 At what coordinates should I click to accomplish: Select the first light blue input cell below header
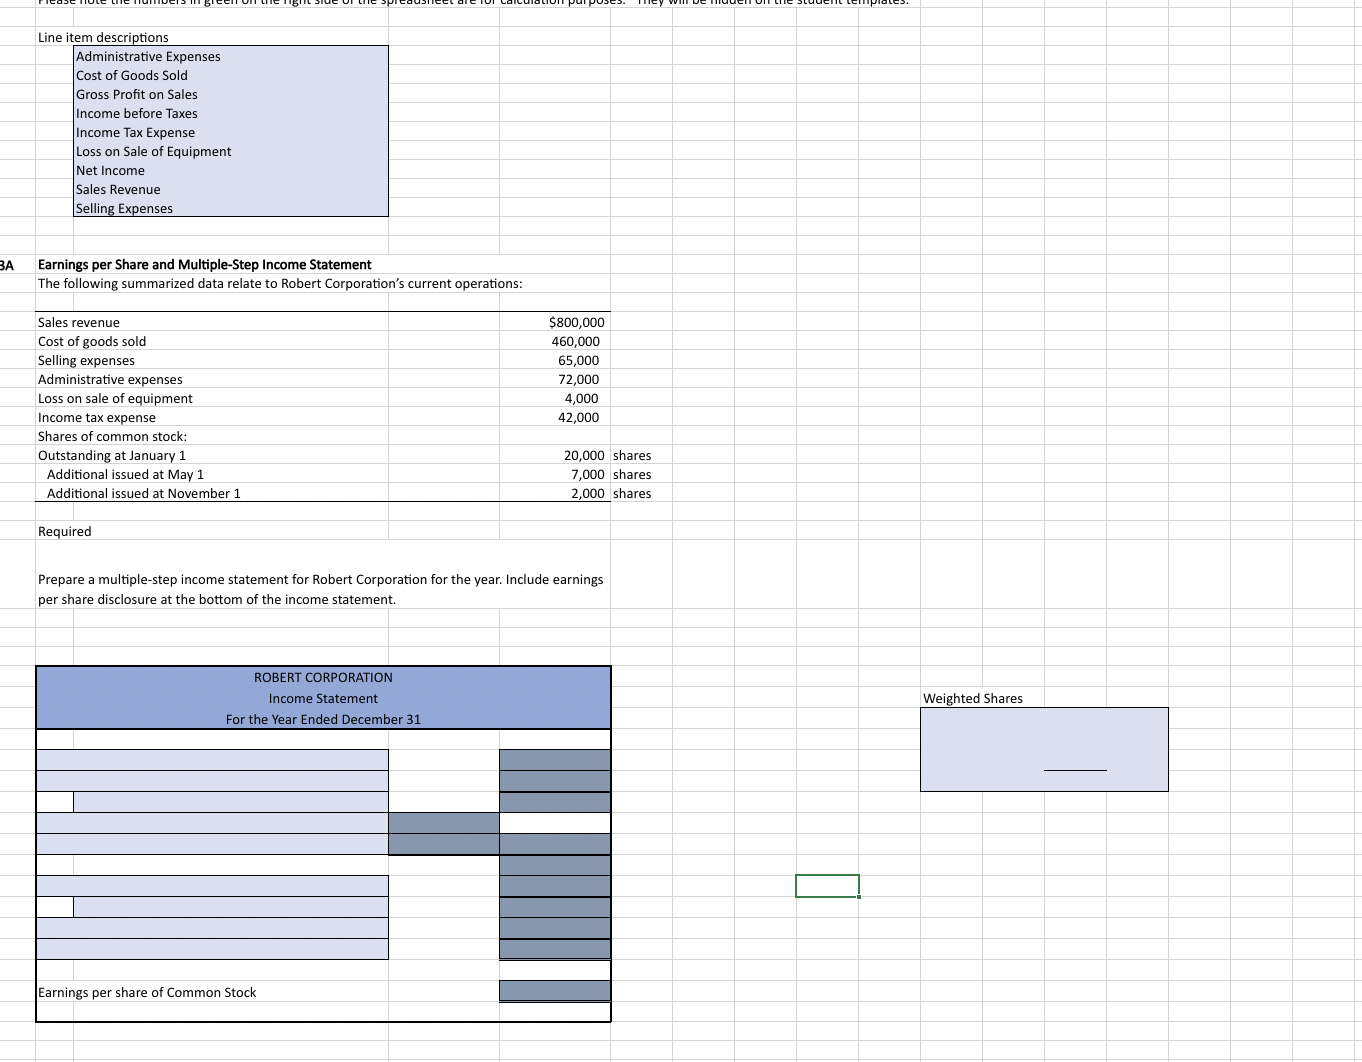click(x=212, y=760)
